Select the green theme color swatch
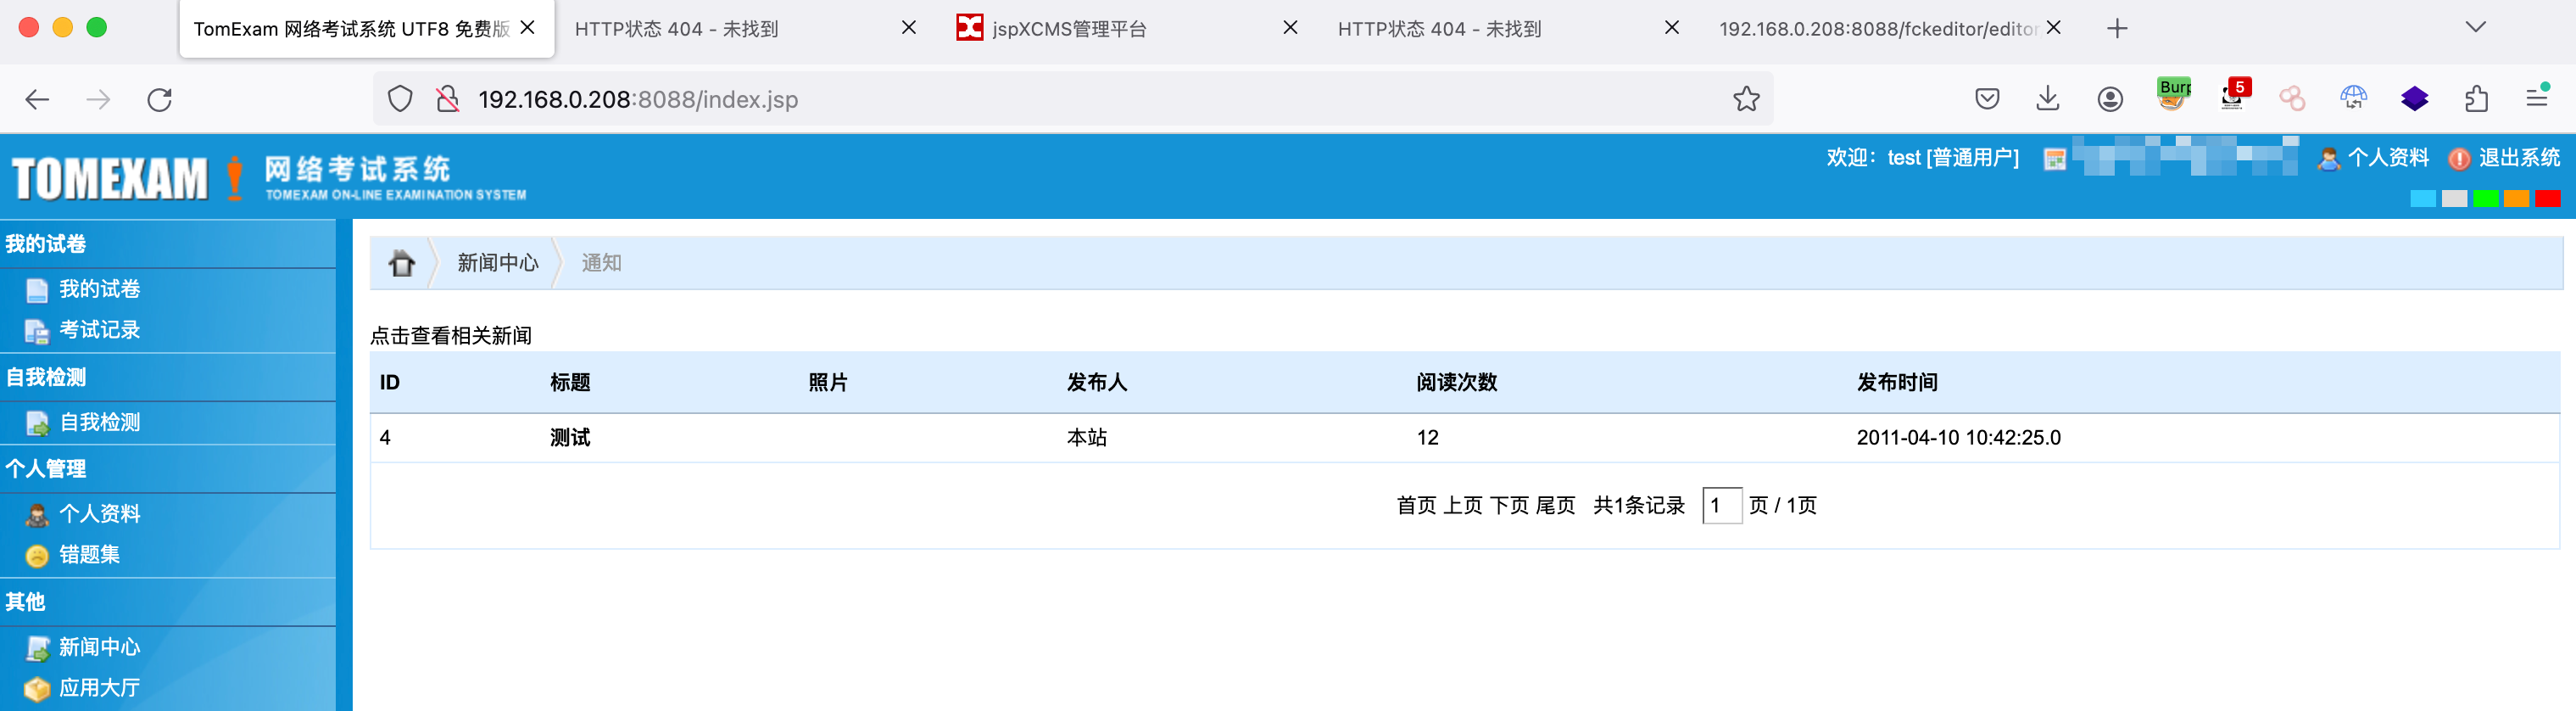Viewport: 2576px width, 711px height. pos(2485,199)
